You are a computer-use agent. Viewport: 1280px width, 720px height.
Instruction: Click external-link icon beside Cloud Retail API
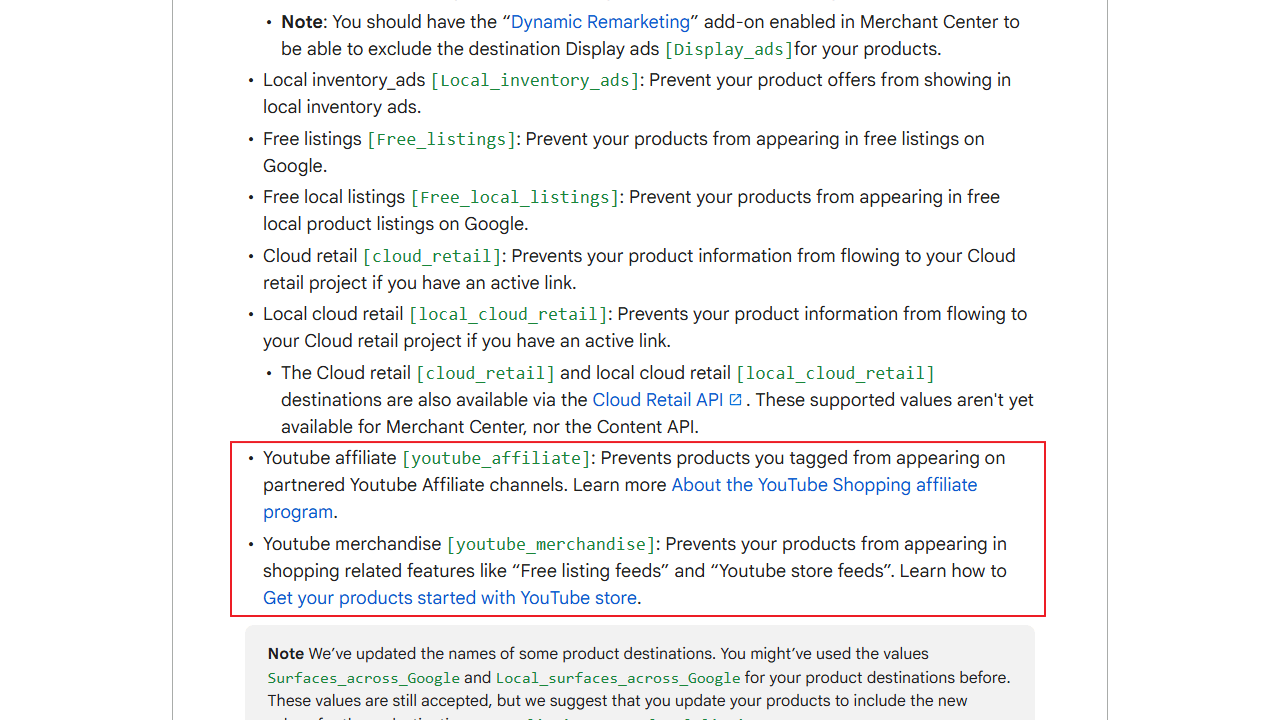pos(736,400)
